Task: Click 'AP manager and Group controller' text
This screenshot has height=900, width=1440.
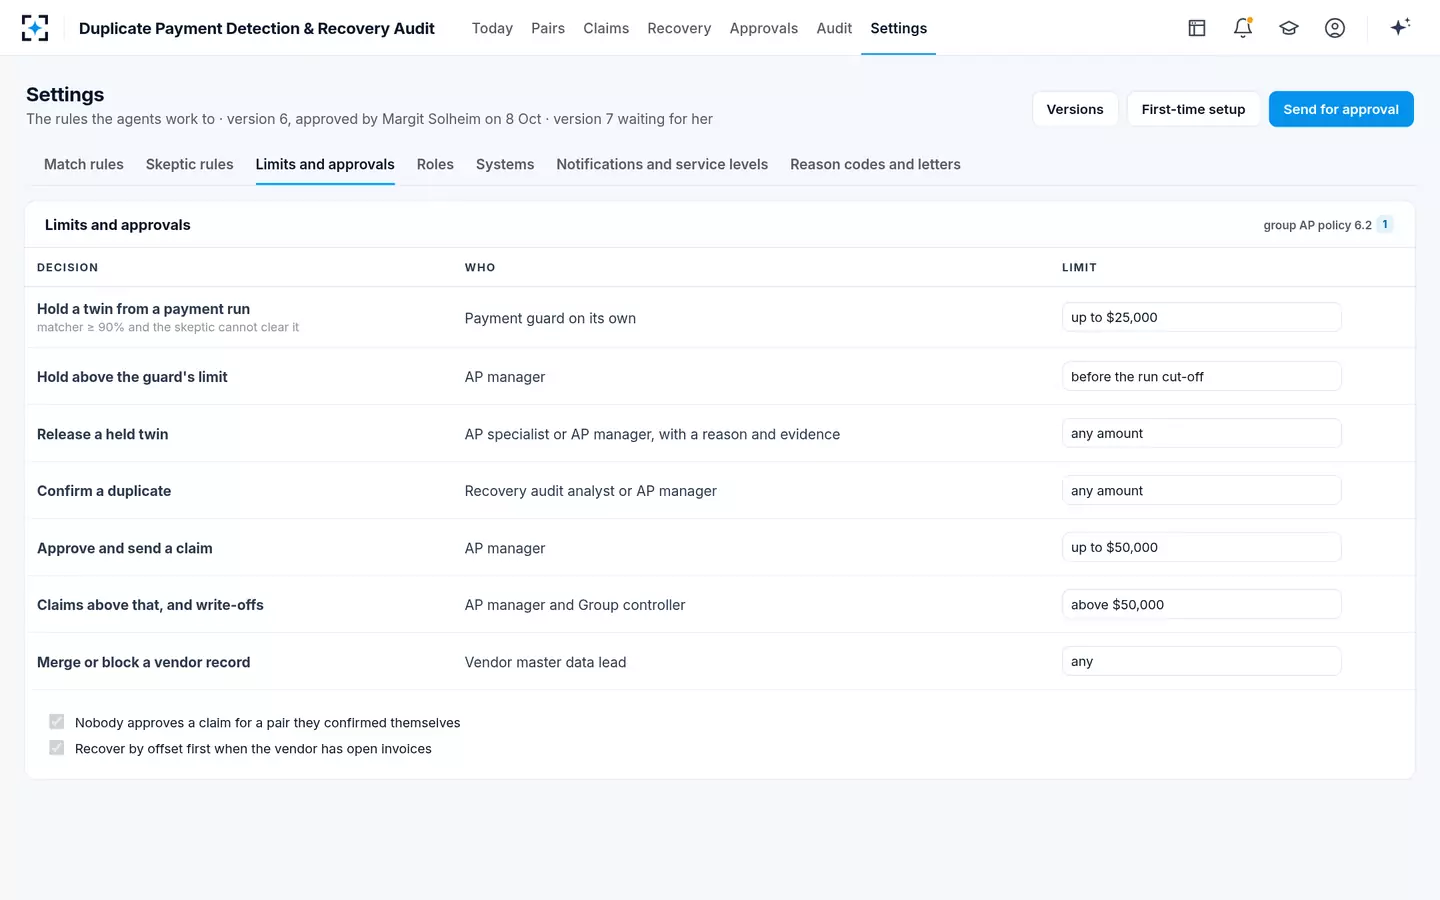Action: [575, 605]
